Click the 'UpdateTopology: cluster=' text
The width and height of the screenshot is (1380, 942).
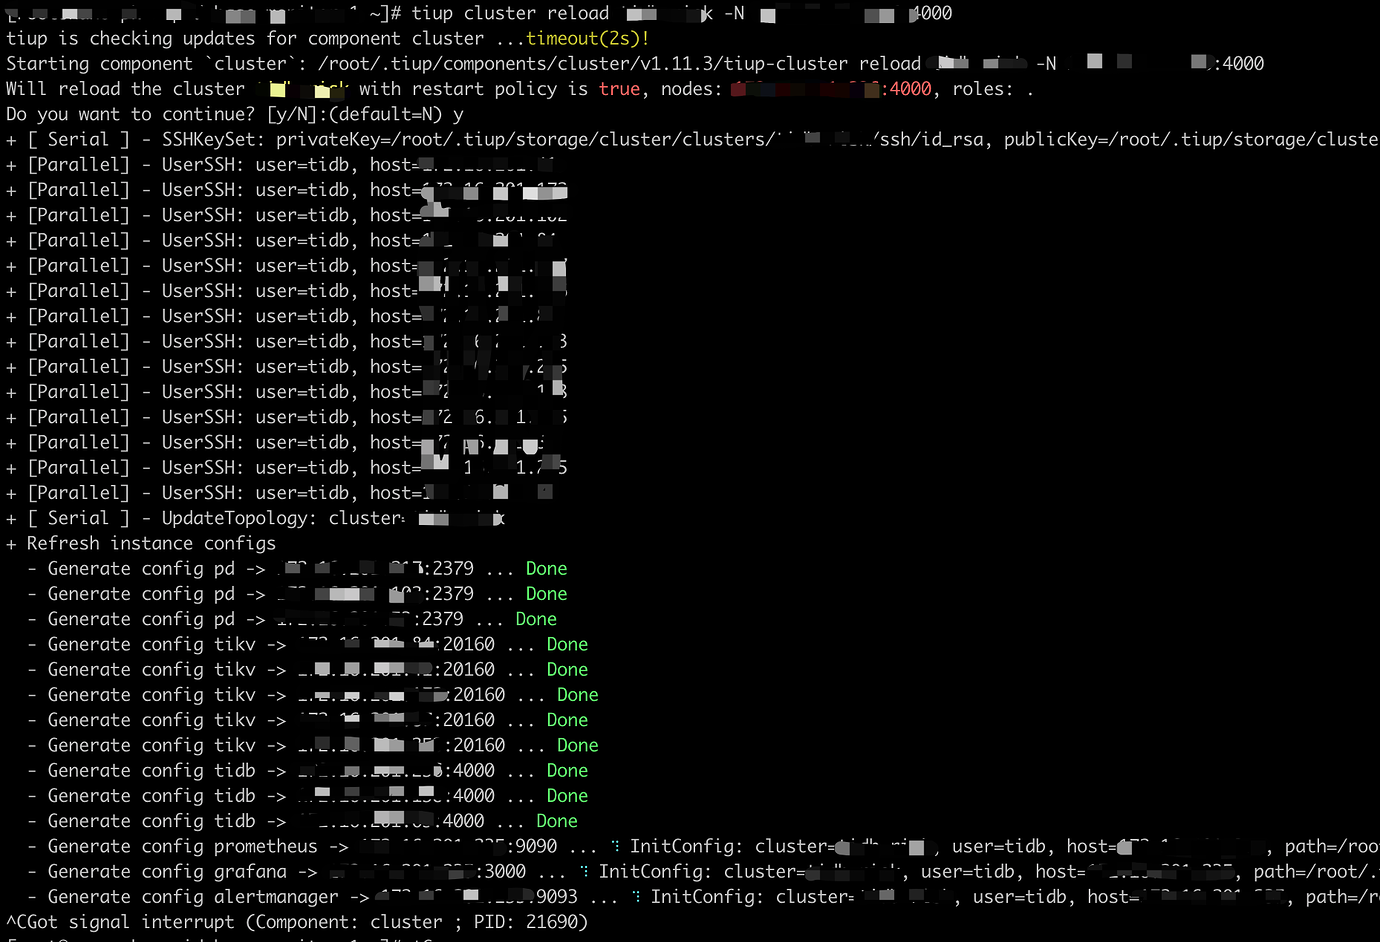pos(284,518)
